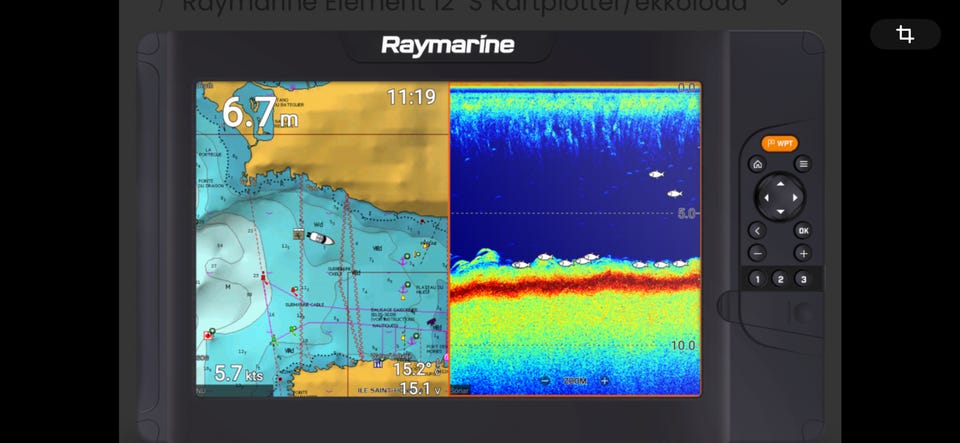Click the up arrow on the directional pad

coord(780,183)
